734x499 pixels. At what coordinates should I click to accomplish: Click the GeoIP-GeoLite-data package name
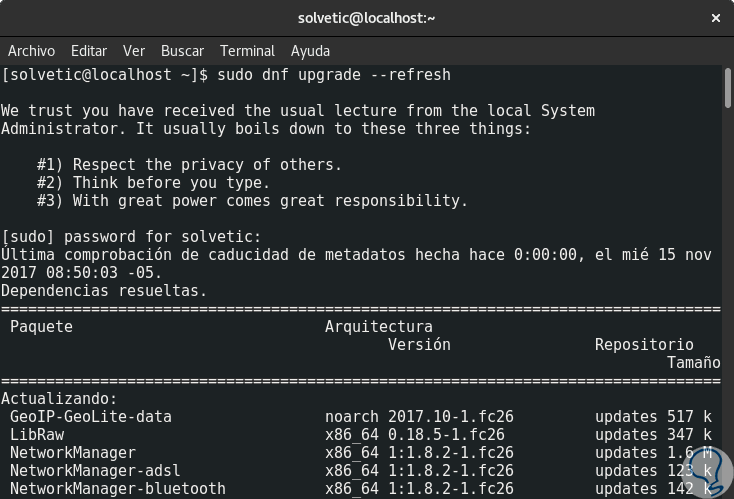91,417
